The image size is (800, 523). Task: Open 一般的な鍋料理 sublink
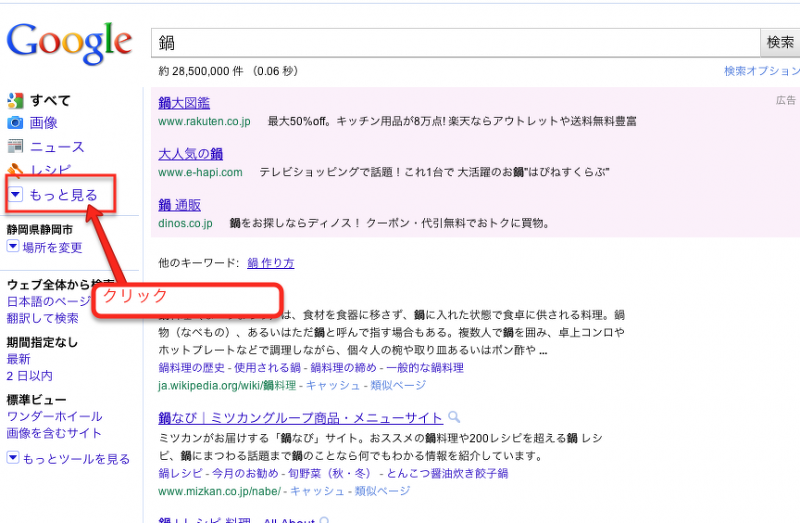[x=425, y=368]
